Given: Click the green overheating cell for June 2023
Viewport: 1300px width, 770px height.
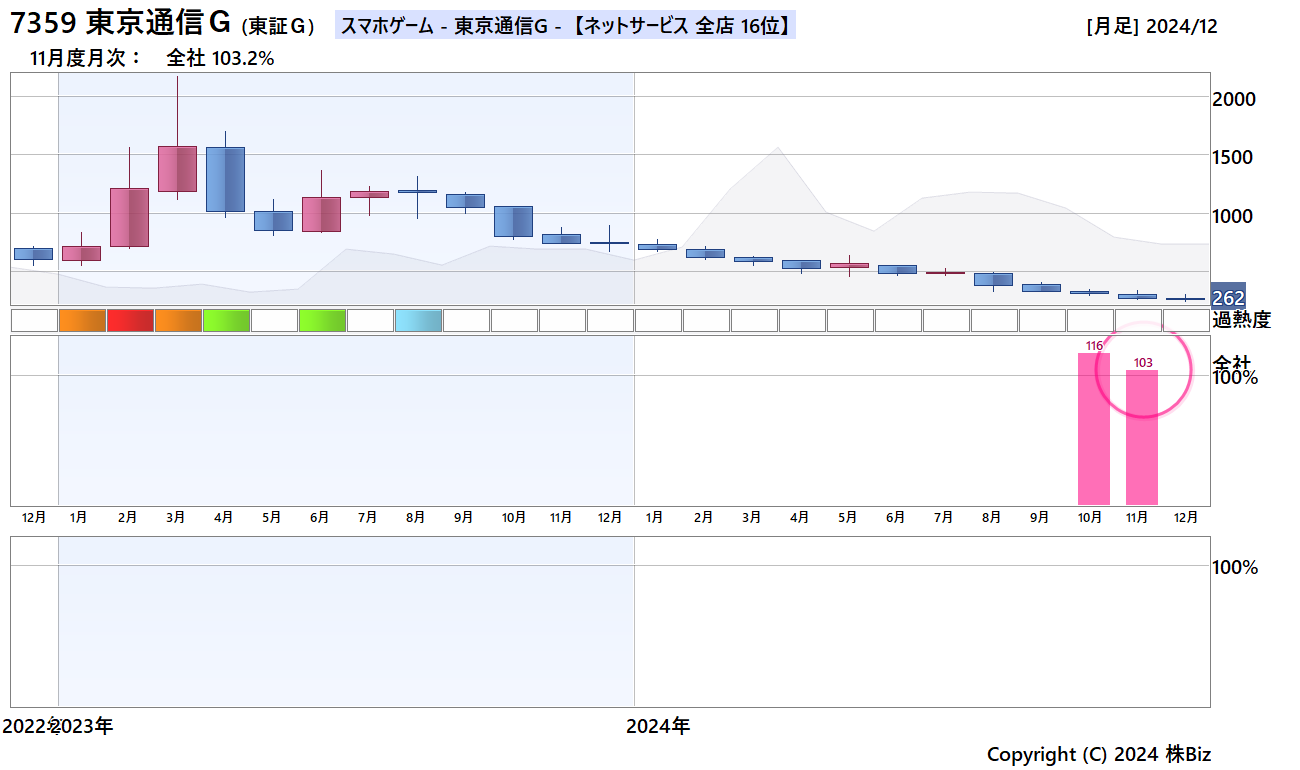Looking at the screenshot, I should click(x=322, y=320).
